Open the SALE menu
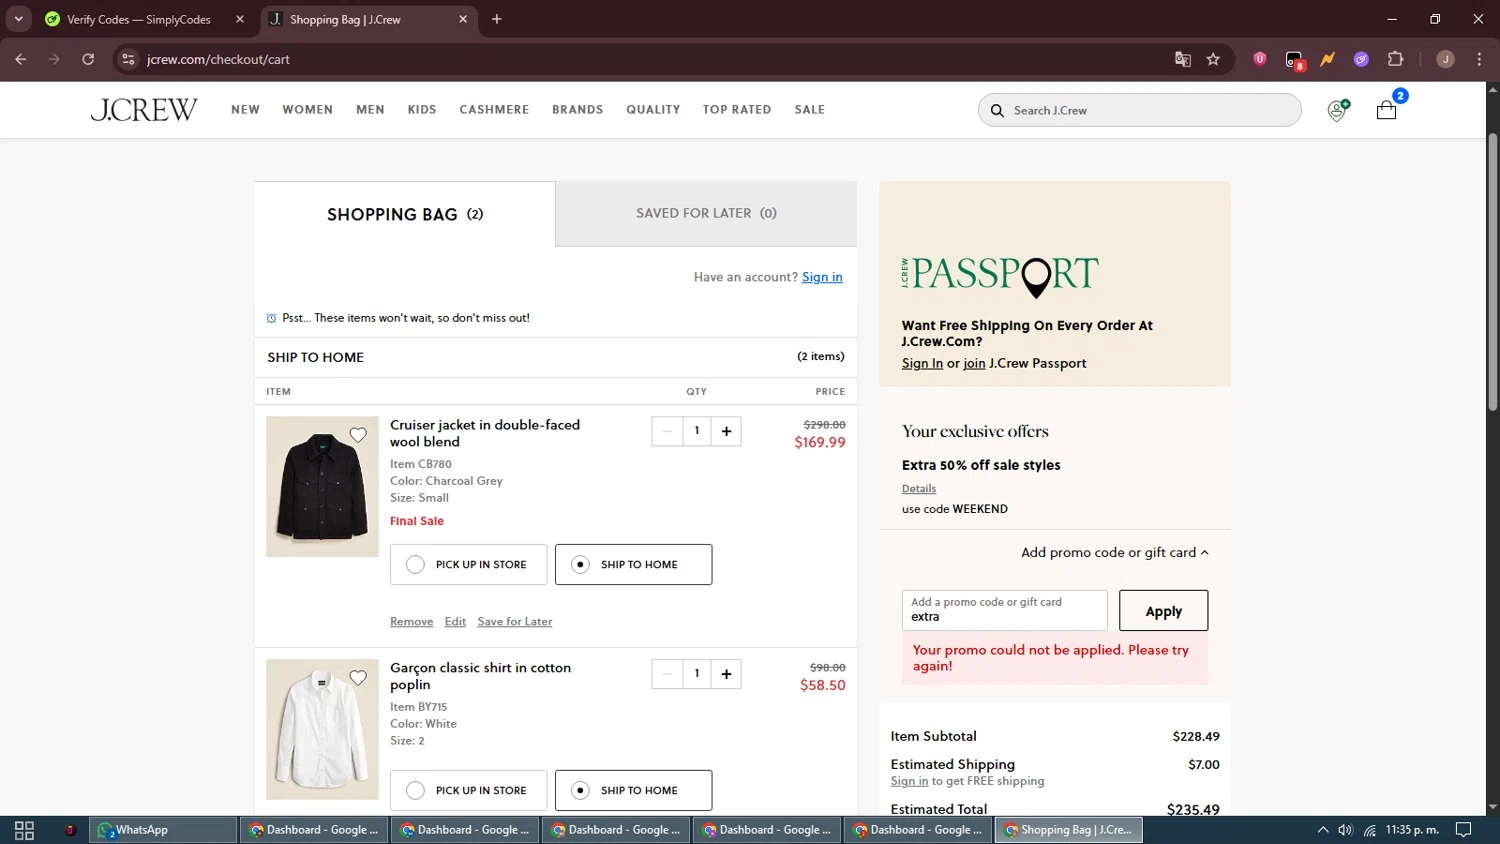Screen dimensions: 1500x844 810,110
